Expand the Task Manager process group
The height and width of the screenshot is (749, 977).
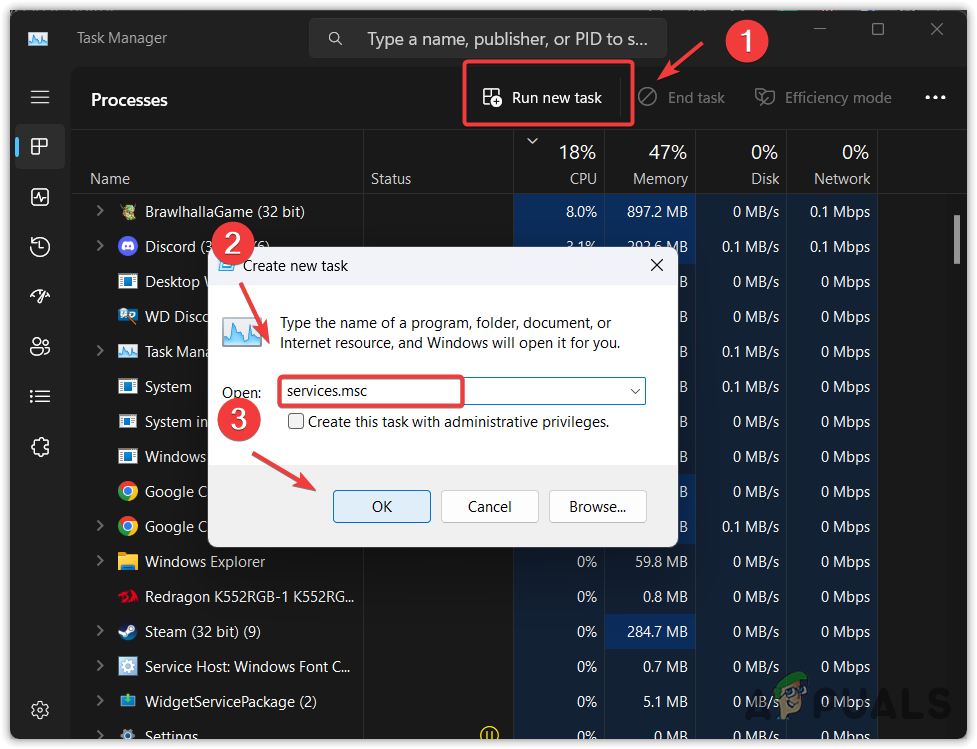100,351
